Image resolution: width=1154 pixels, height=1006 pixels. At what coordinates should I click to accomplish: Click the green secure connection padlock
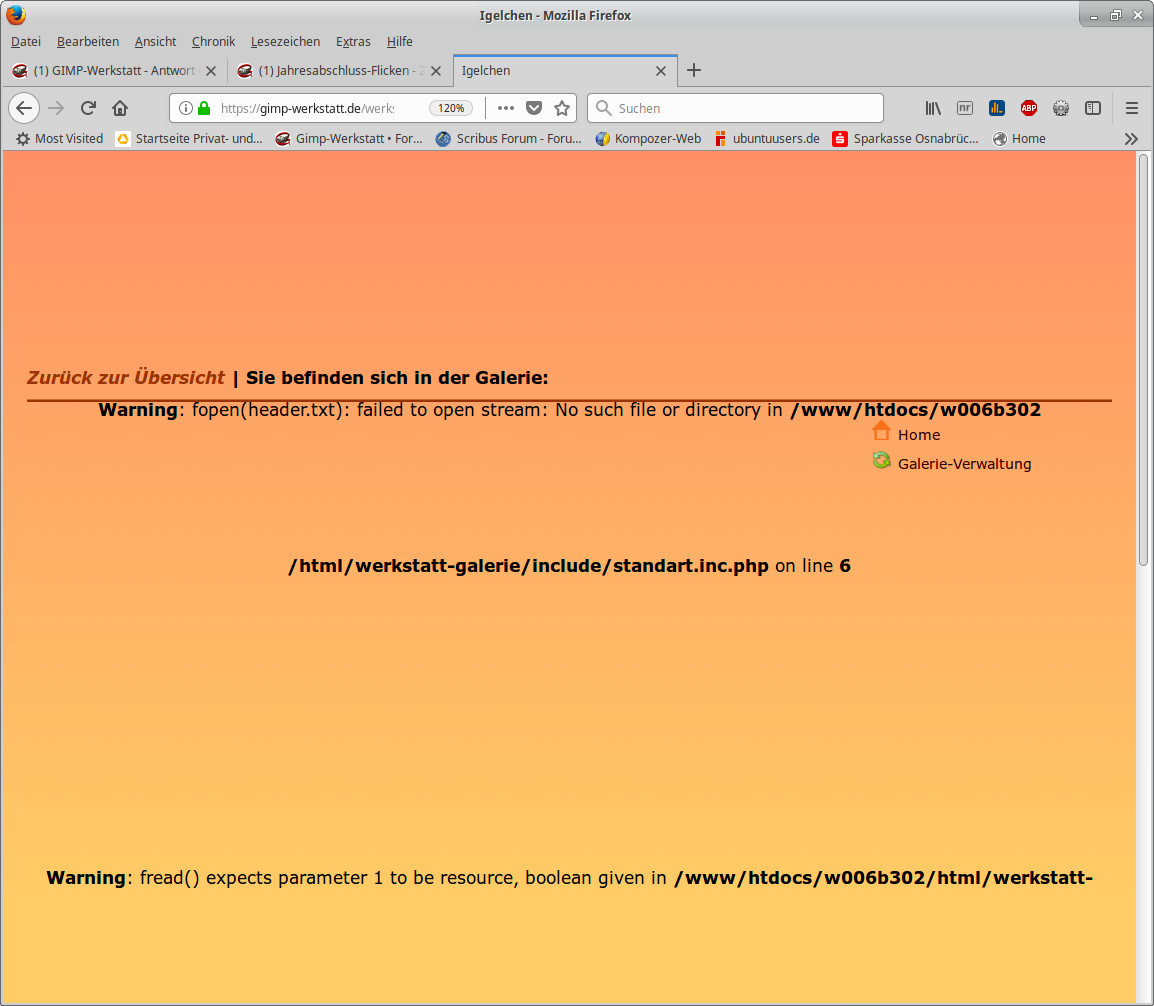(204, 108)
